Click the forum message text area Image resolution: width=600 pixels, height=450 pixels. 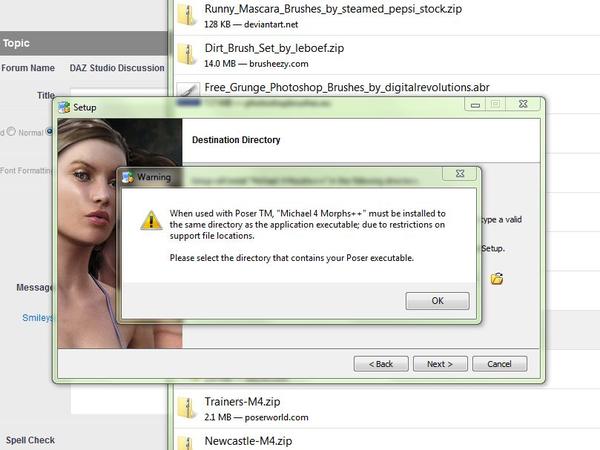119,398
